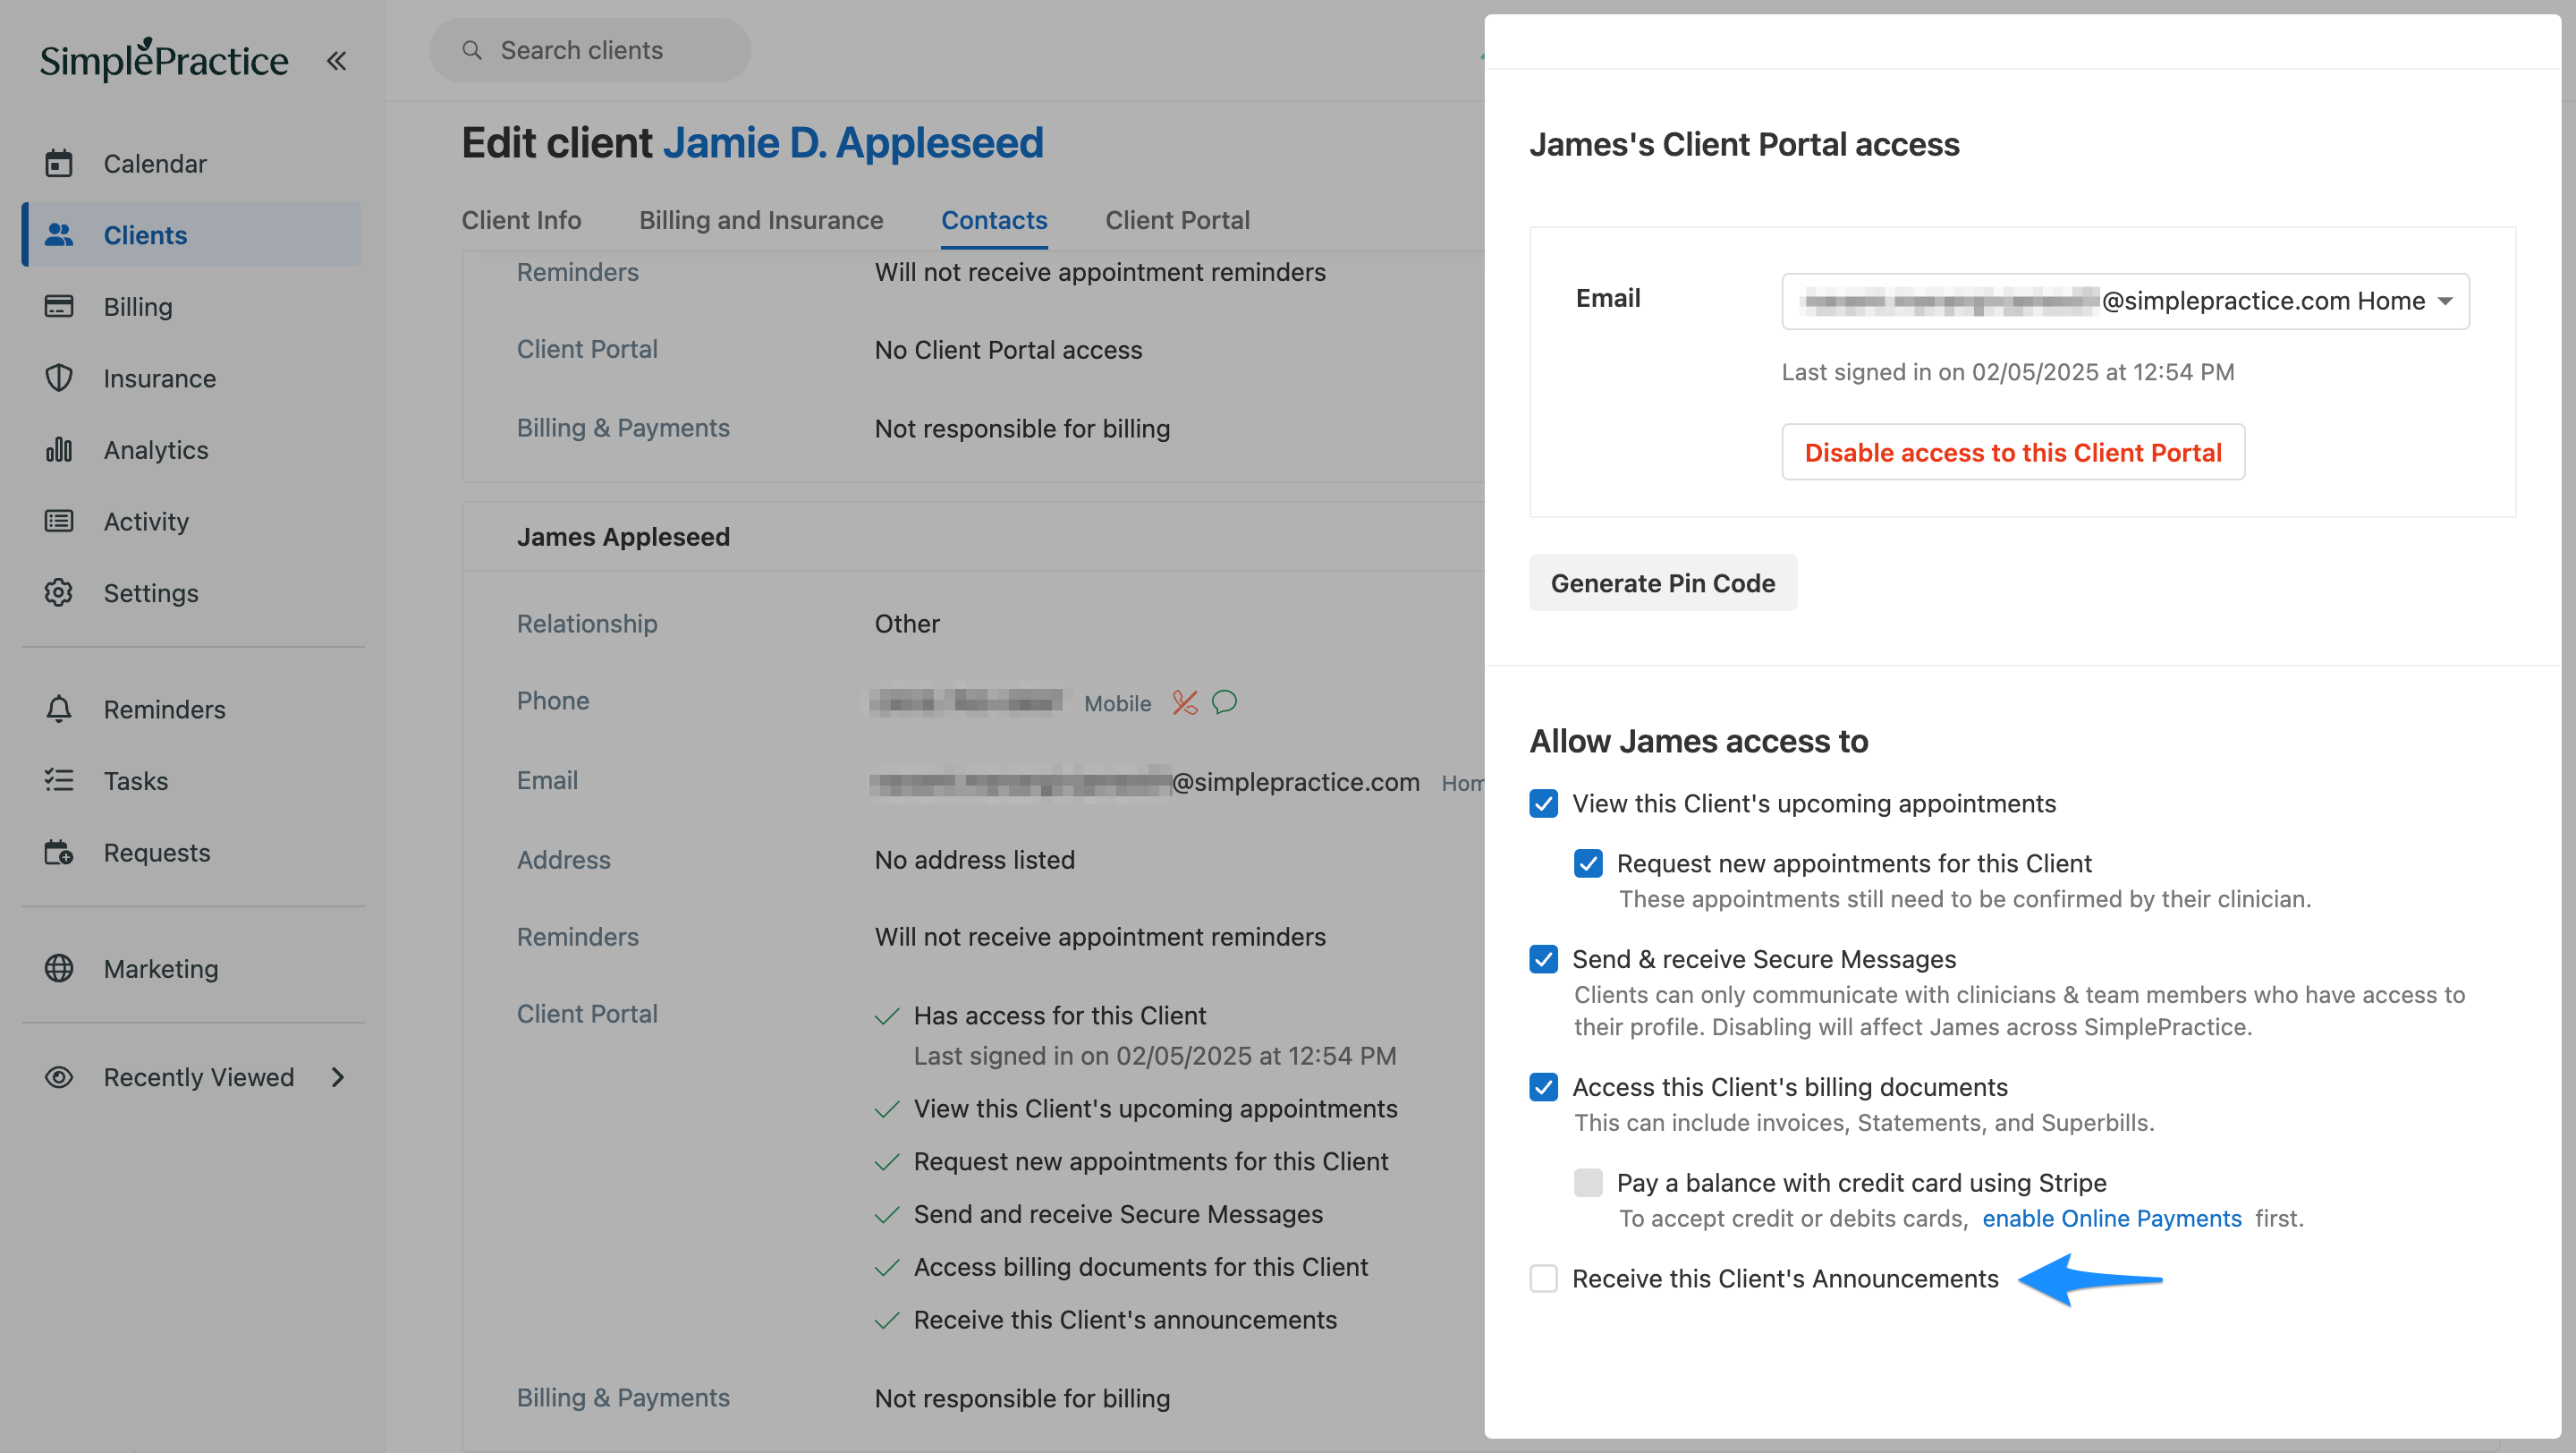Uncheck Send & receive Secure Messages
This screenshot has width=2576, height=1453.
pos(1544,959)
